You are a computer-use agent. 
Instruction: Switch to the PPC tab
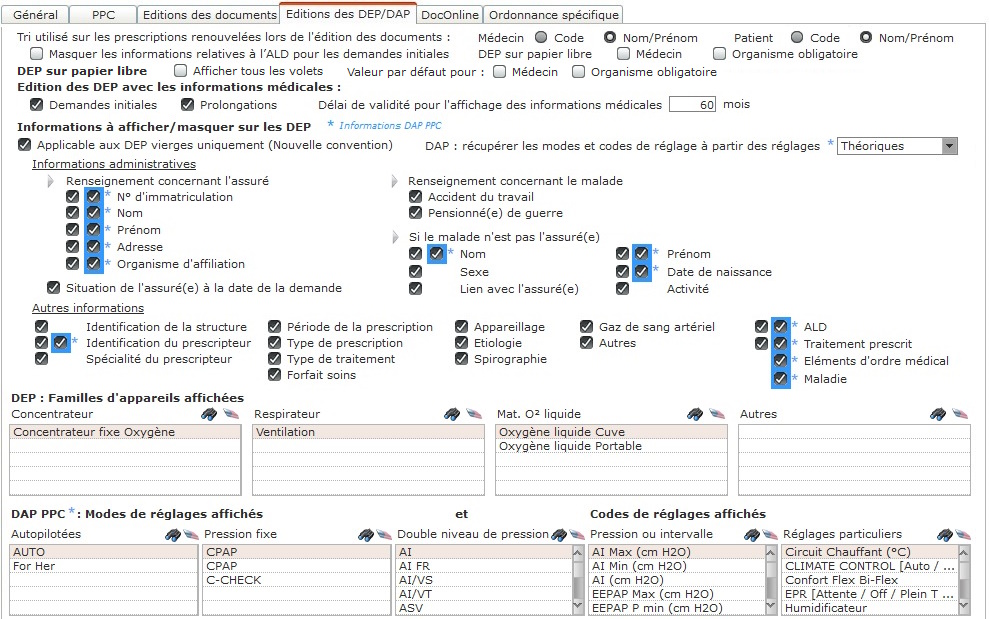coord(103,15)
